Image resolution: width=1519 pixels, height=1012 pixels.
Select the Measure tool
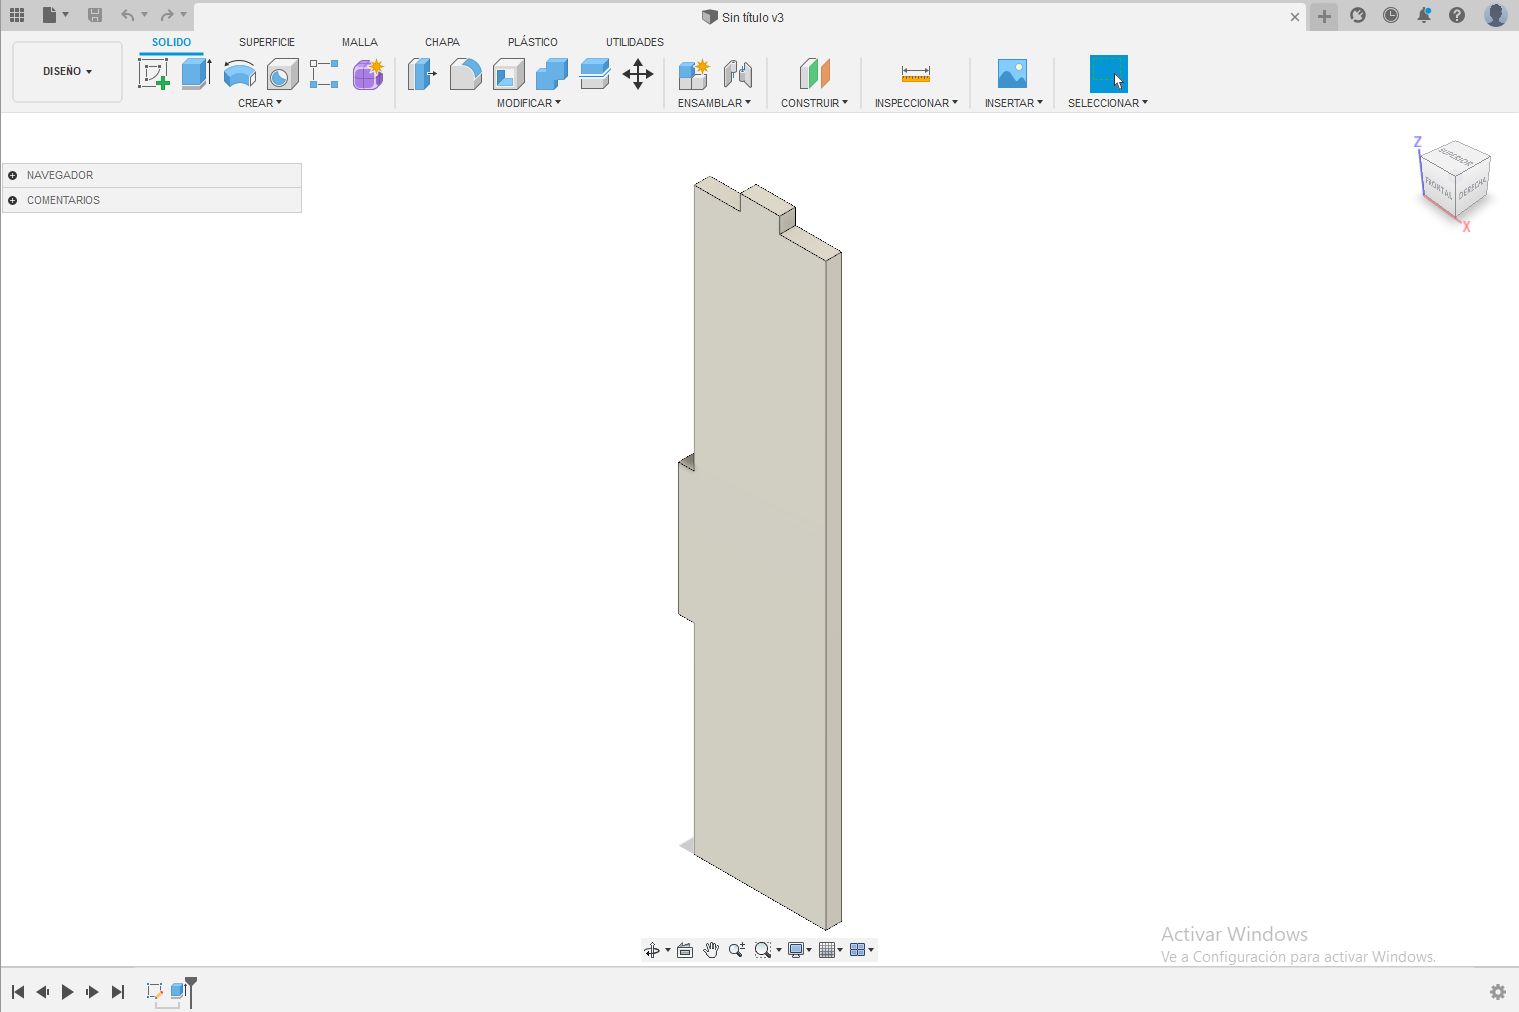(x=916, y=74)
